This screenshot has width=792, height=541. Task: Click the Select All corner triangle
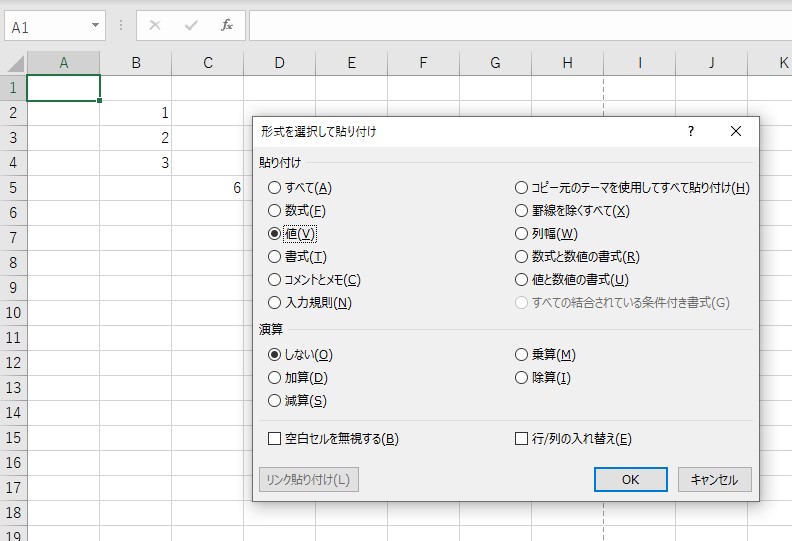pyautogui.click(x=14, y=63)
